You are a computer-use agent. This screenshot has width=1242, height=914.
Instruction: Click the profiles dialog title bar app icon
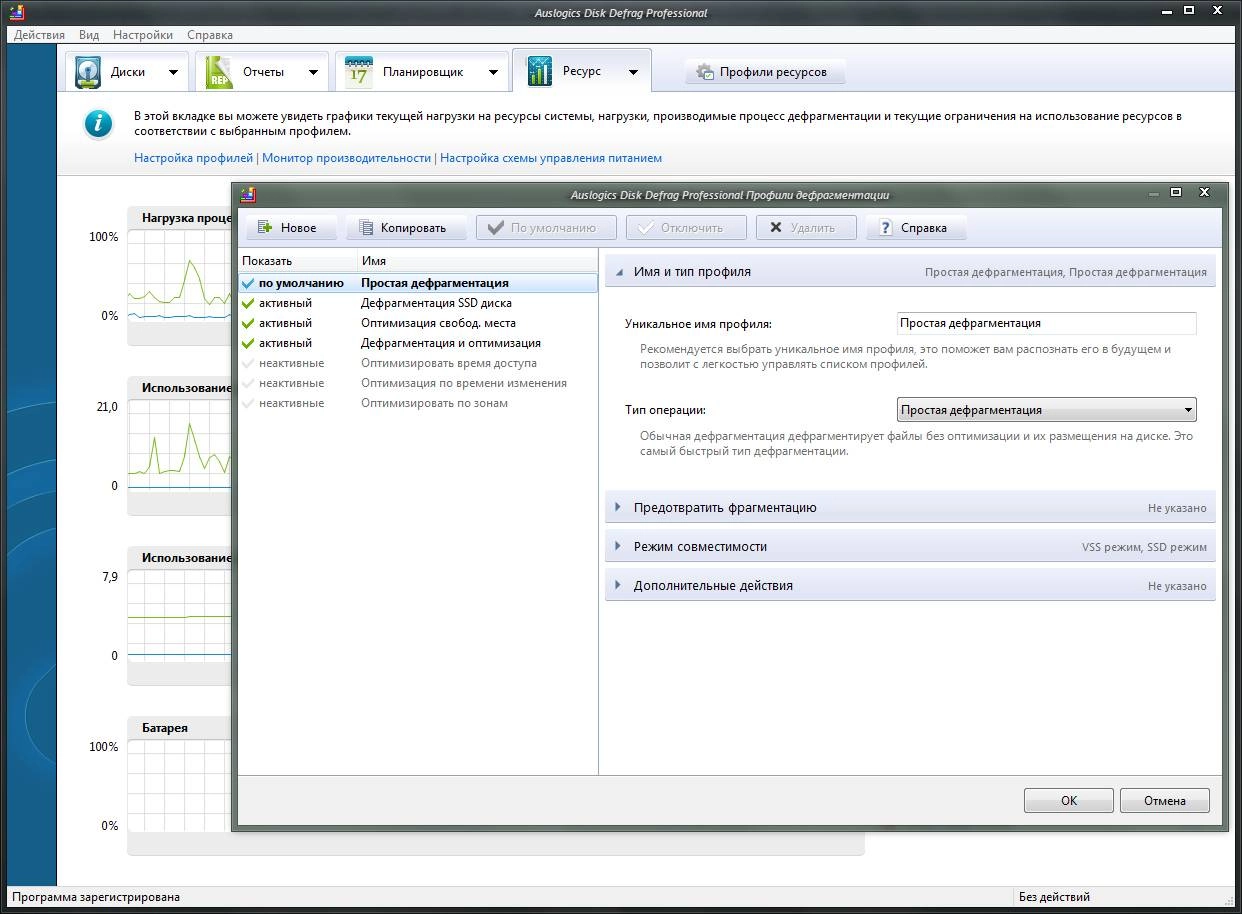pos(248,195)
